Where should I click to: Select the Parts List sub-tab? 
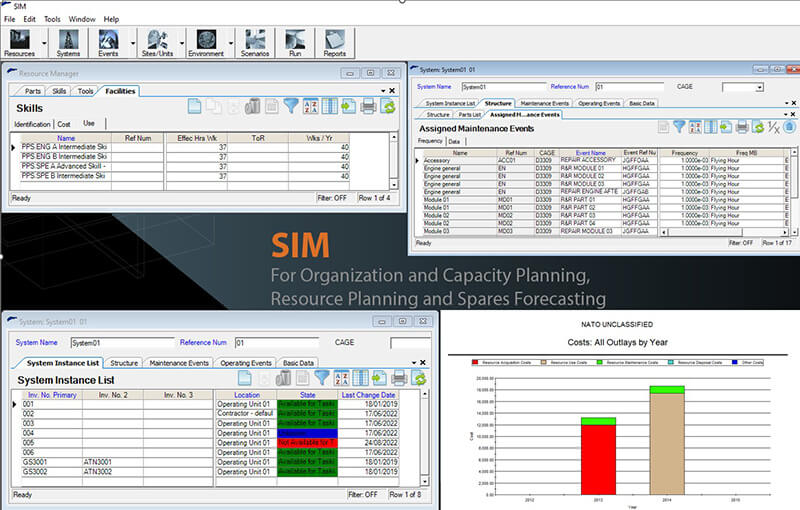coord(469,115)
